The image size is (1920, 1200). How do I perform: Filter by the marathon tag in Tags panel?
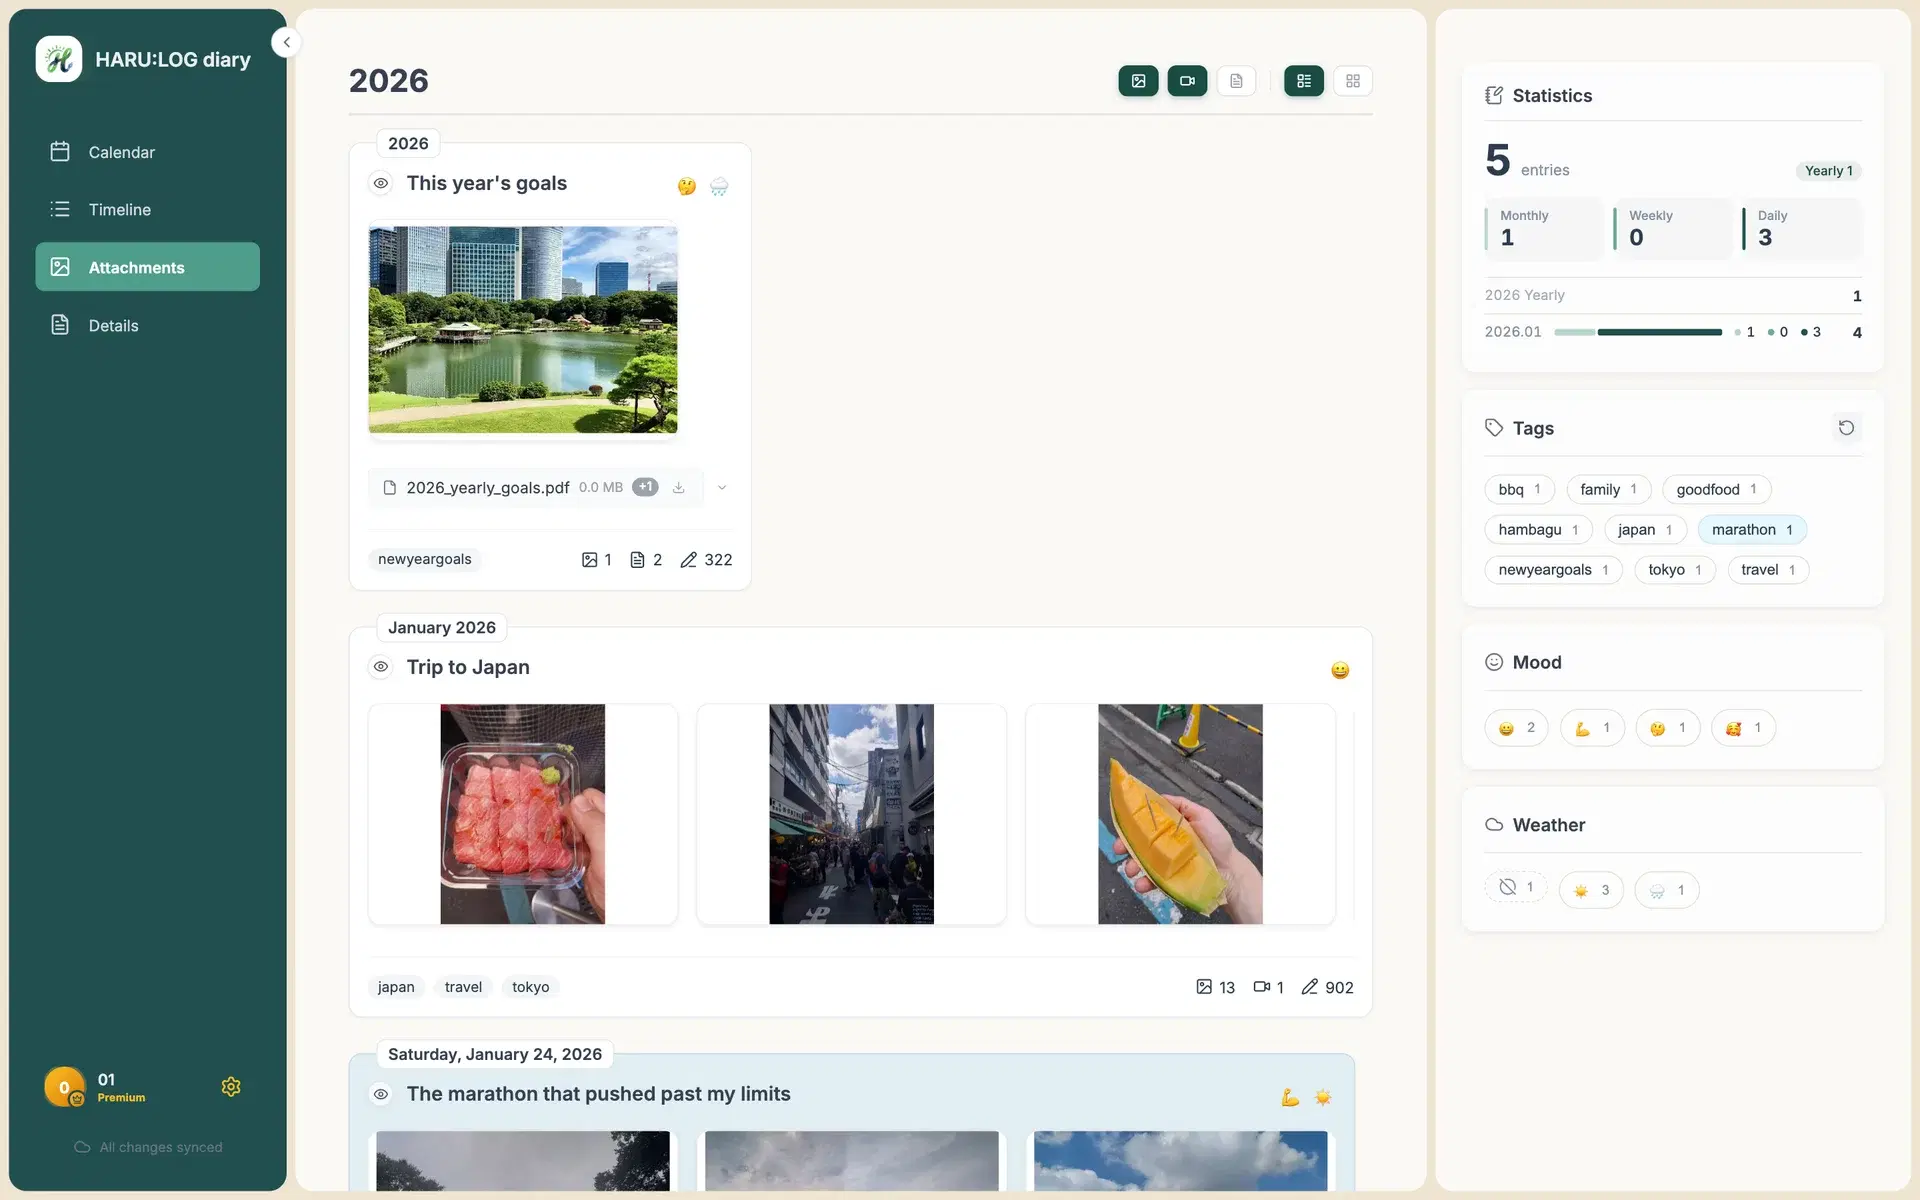tap(1752, 530)
